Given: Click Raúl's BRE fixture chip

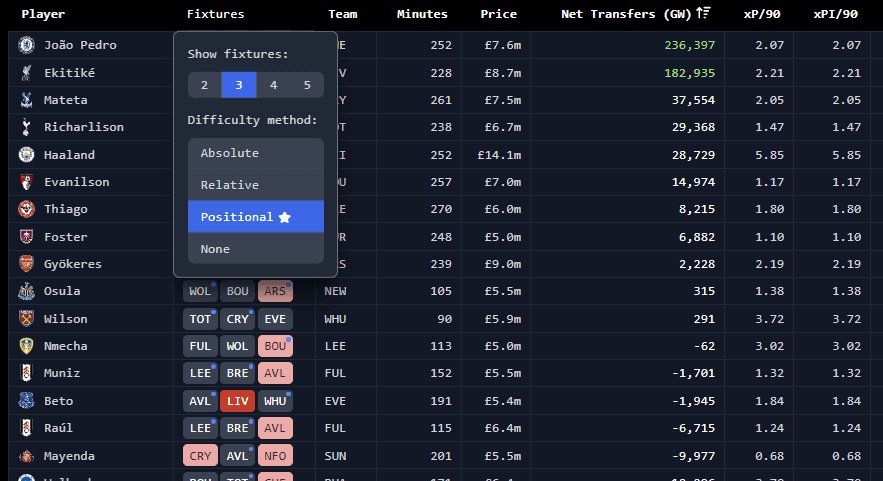Looking at the screenshot, I should [237, 428].
